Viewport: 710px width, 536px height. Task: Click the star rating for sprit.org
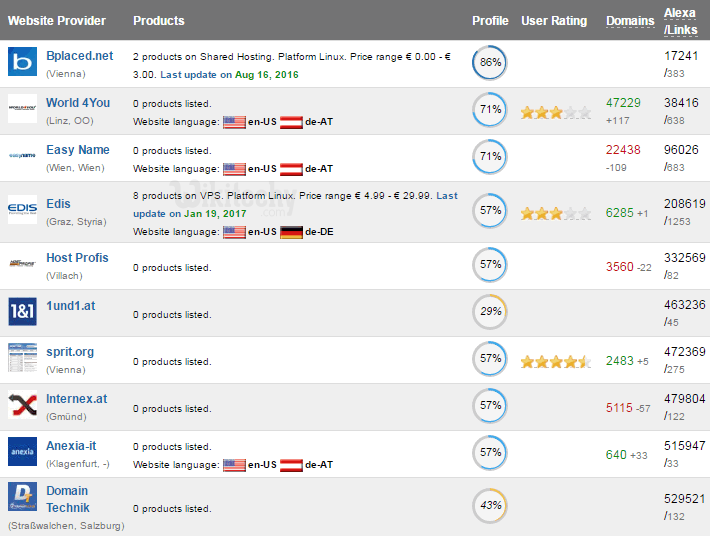(556, 362)
